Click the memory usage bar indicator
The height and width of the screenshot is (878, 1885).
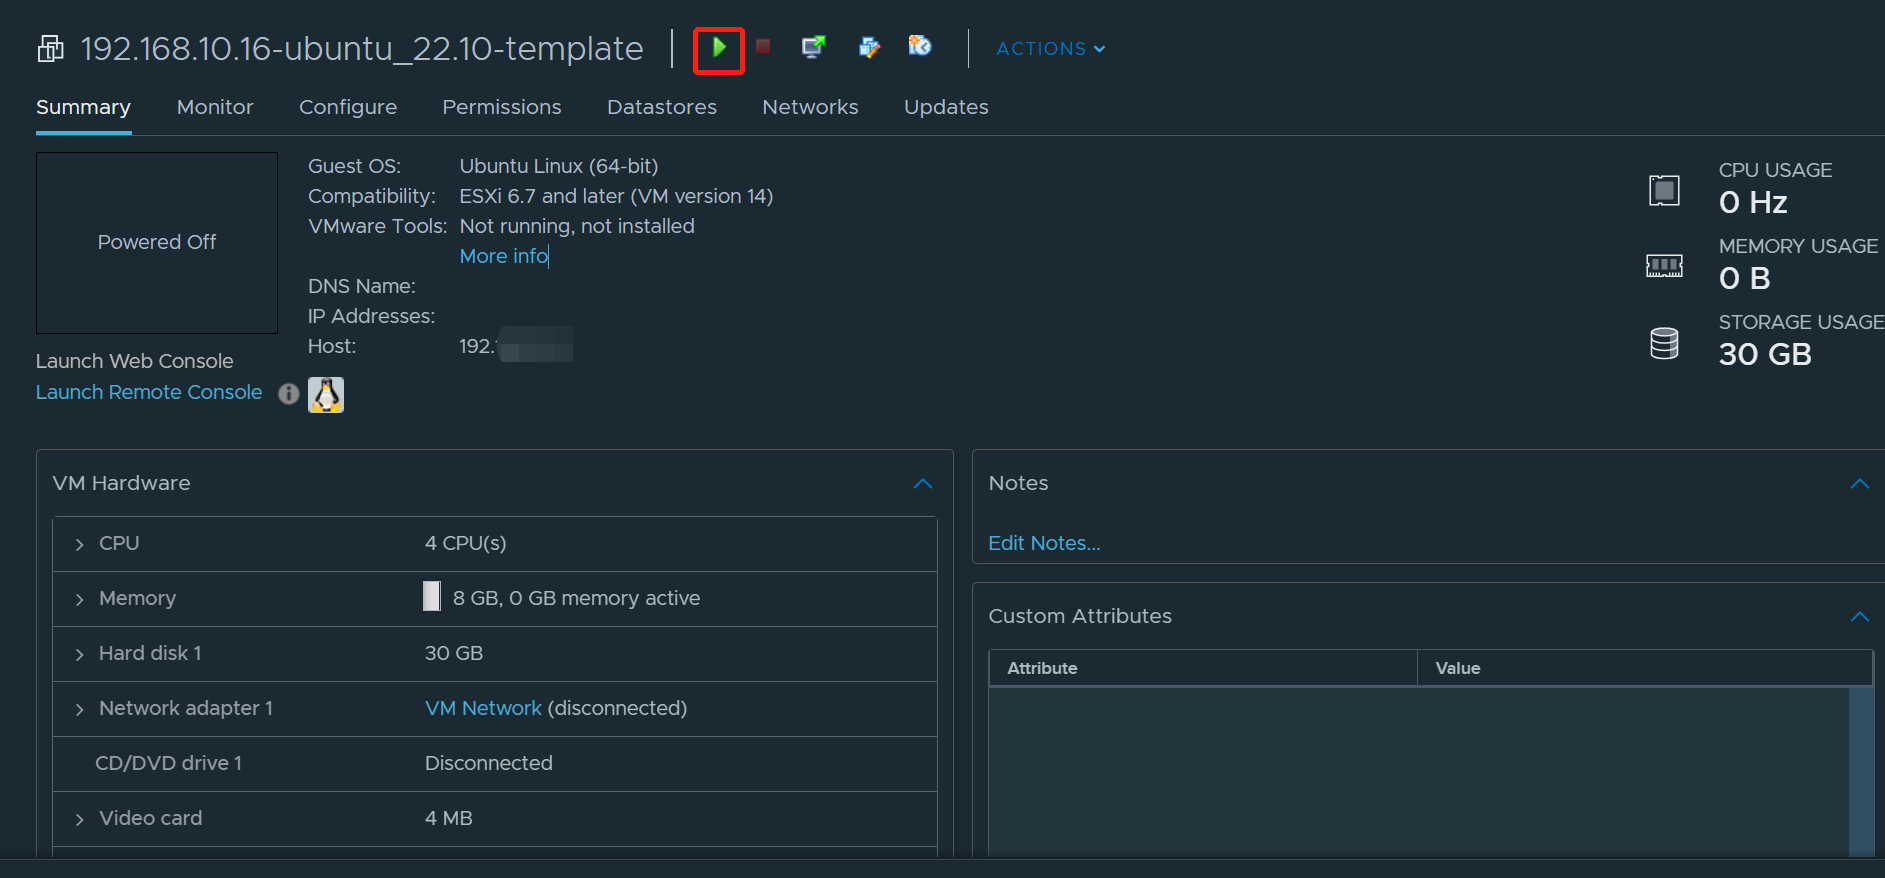click(x=432, y=596)
